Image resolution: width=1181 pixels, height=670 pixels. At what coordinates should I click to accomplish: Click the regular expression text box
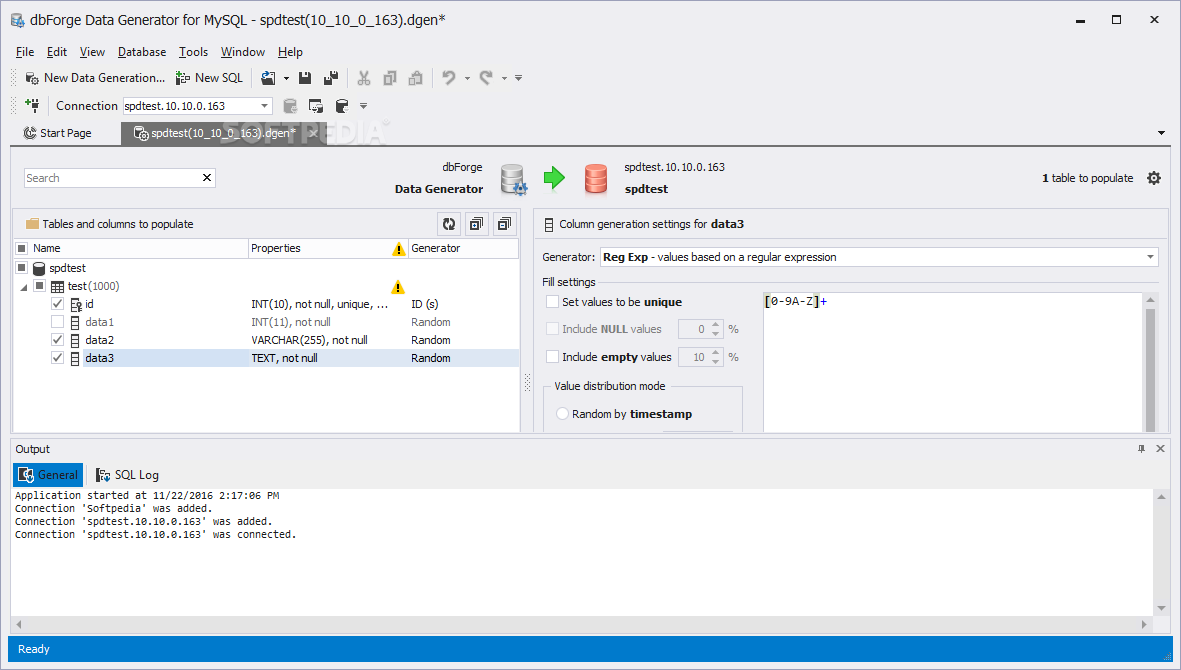coord(954,362)
